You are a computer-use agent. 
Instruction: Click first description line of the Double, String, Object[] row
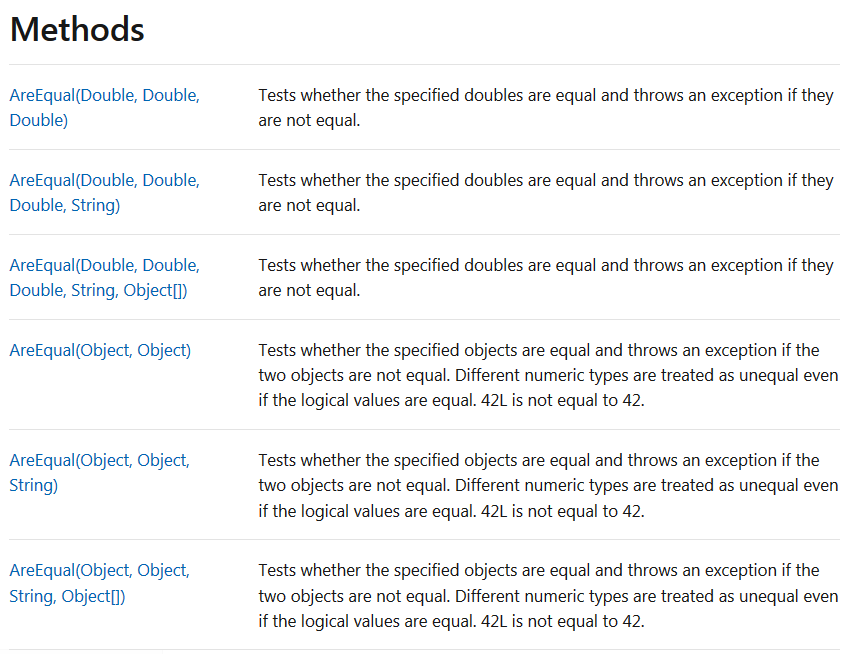546,265
